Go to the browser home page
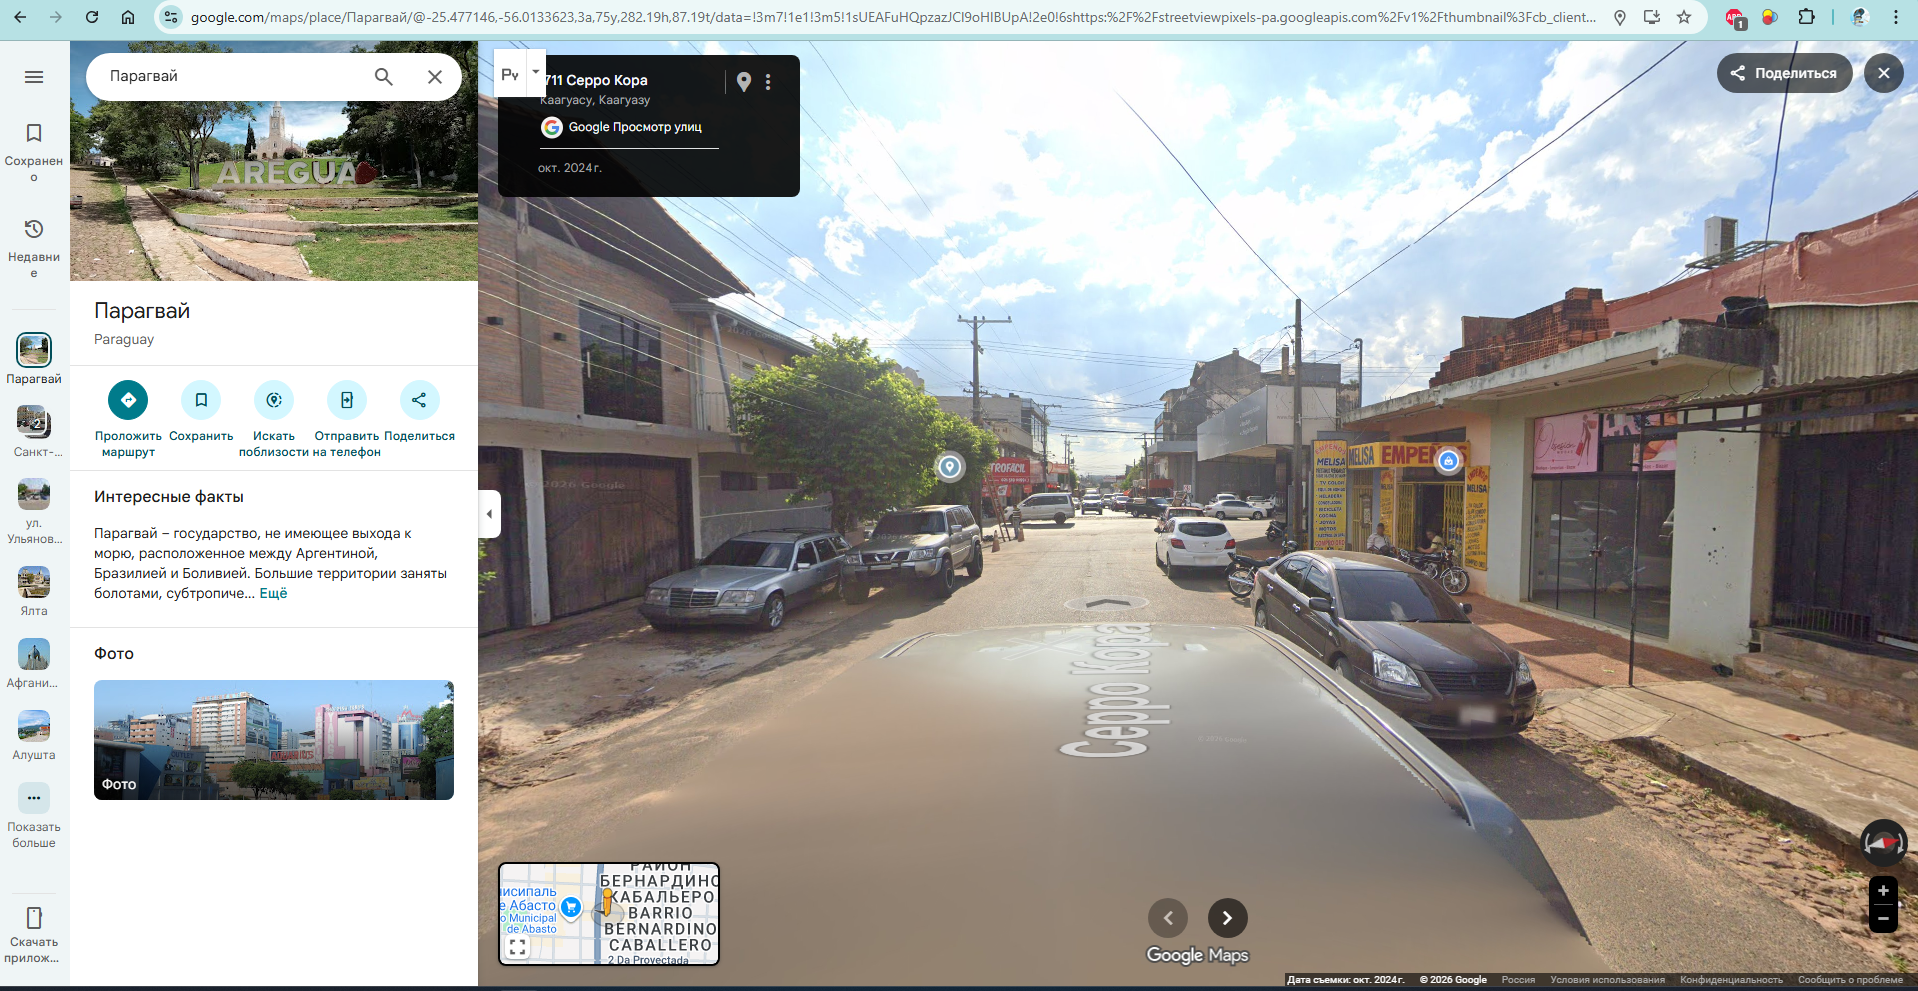The height and width of the screenshot is (991, 1918). coord(128,17)
